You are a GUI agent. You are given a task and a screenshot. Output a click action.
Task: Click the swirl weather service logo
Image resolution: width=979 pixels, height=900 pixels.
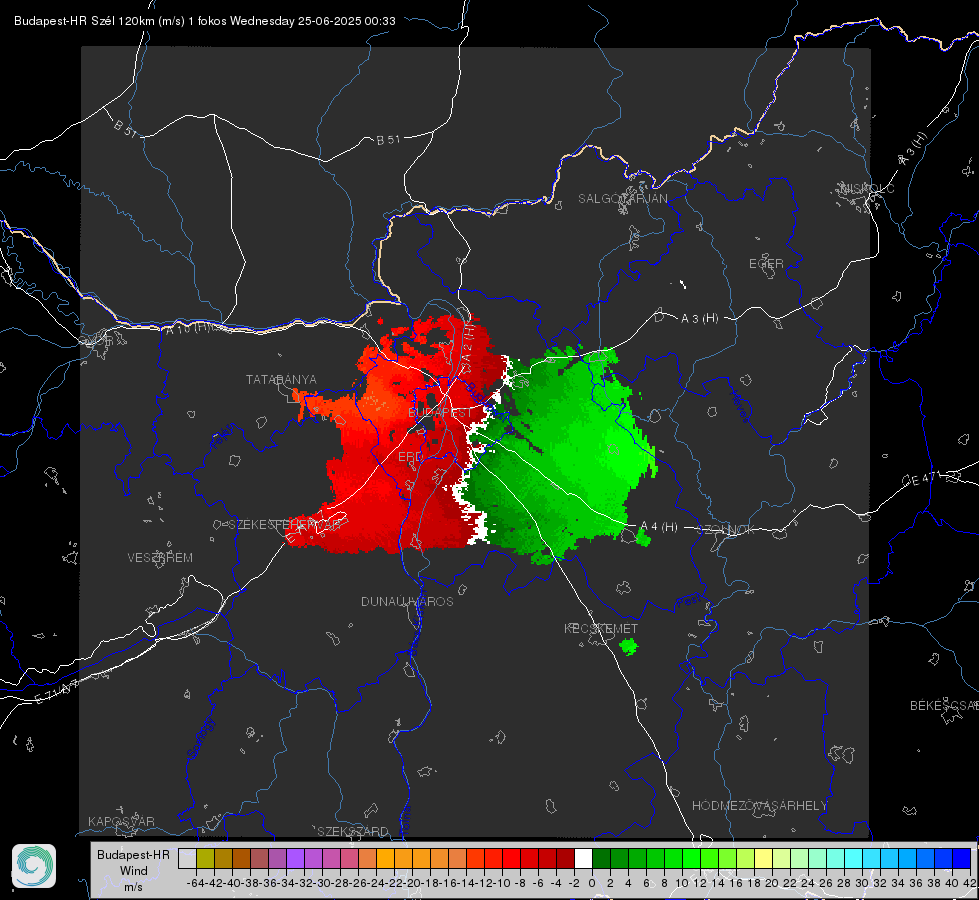34,866
